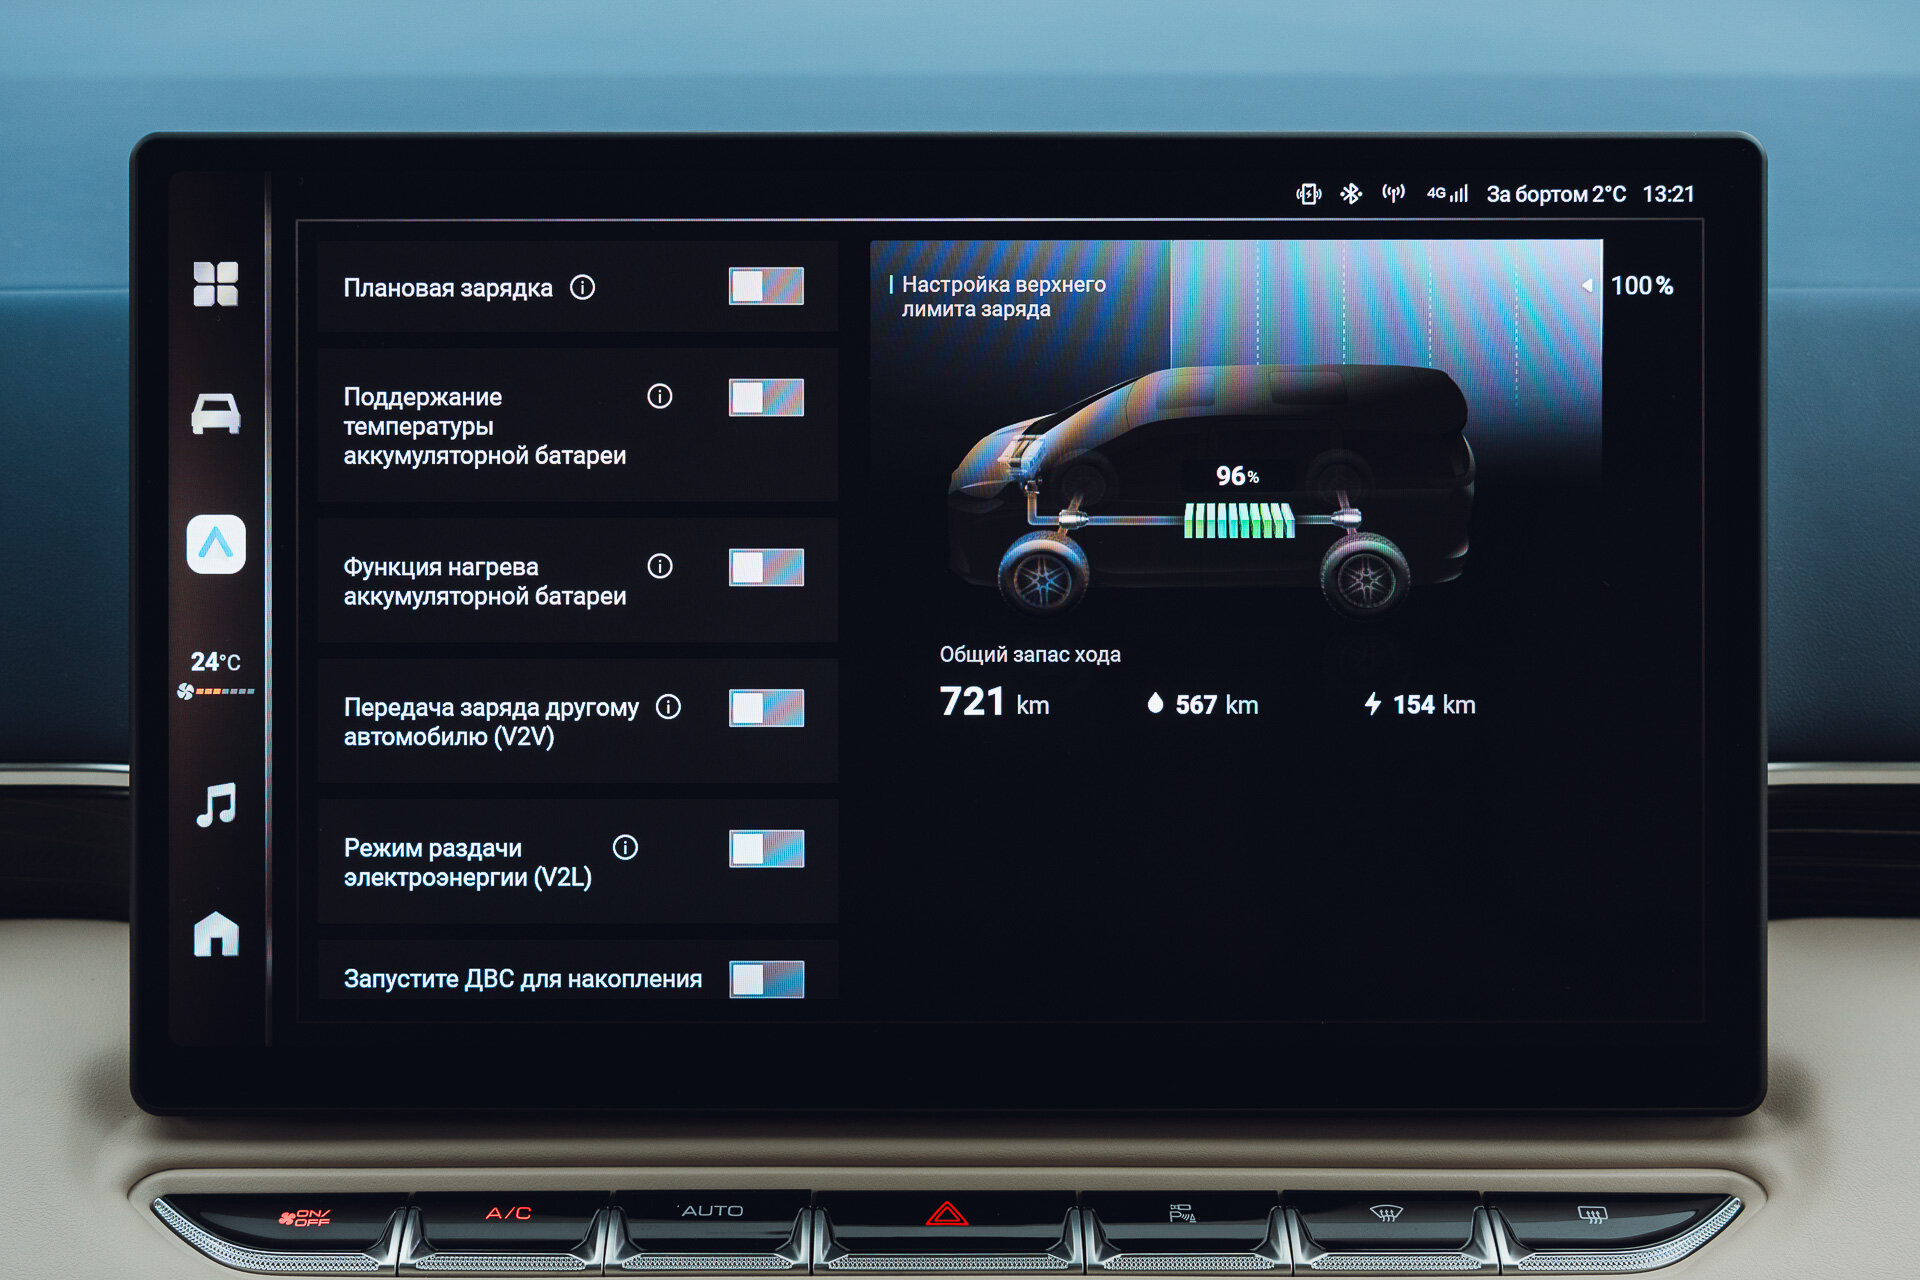This screenshot has height=1280, width=1920.
Task: Enable V2L power sharing switch
Action: 766,849
